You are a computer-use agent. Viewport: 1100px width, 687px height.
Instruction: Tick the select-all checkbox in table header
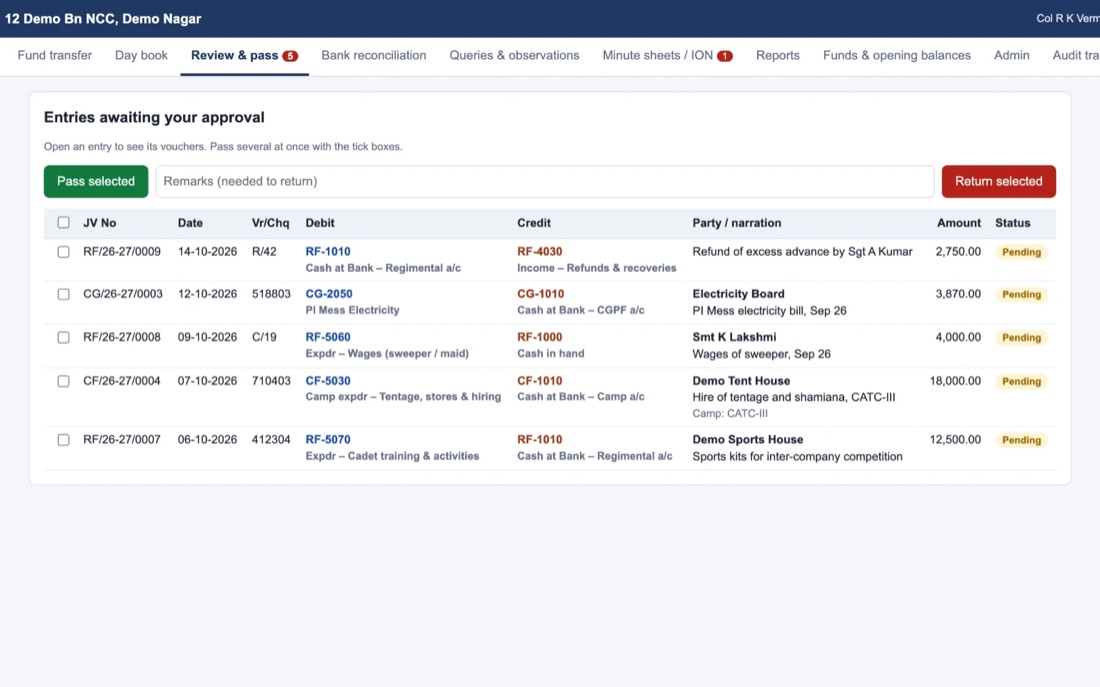click(63, 222)
